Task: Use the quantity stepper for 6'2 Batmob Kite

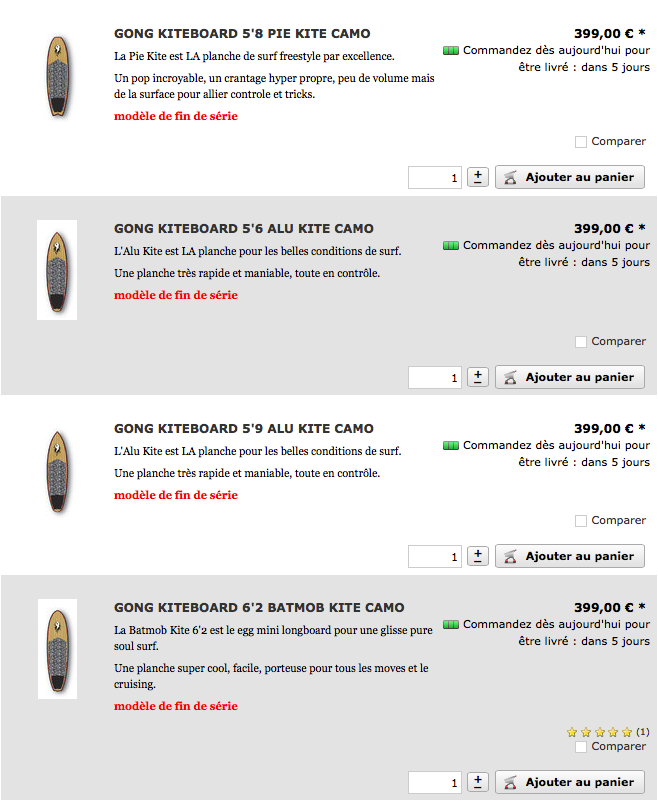Action: point(478,782)
